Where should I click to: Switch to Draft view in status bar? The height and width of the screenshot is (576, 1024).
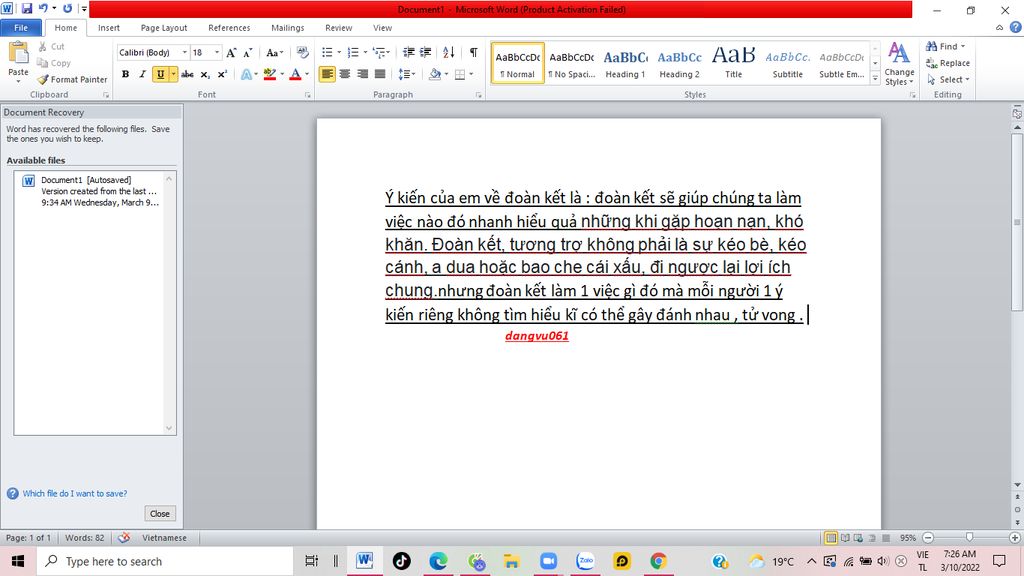886,538
